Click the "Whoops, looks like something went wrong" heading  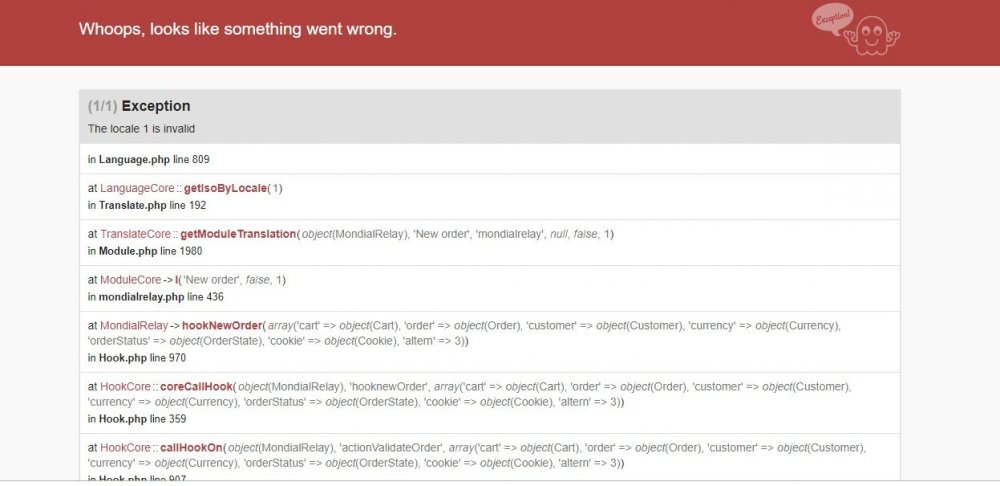(238, 29)
